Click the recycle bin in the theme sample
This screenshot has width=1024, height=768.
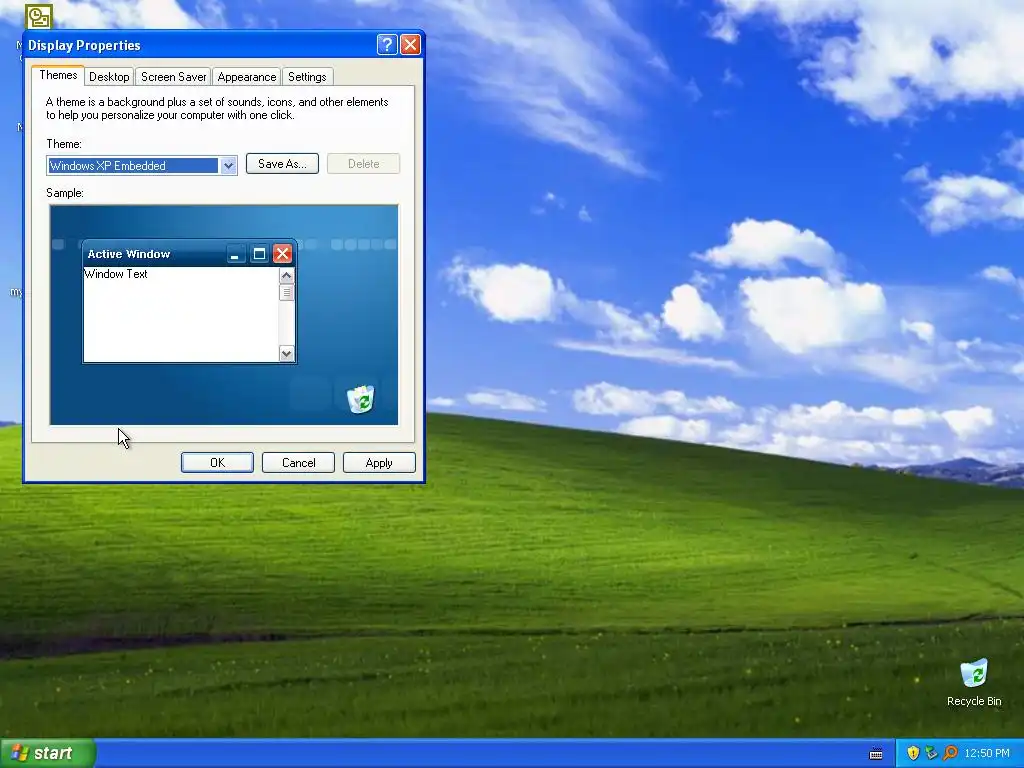click(360, 399)
